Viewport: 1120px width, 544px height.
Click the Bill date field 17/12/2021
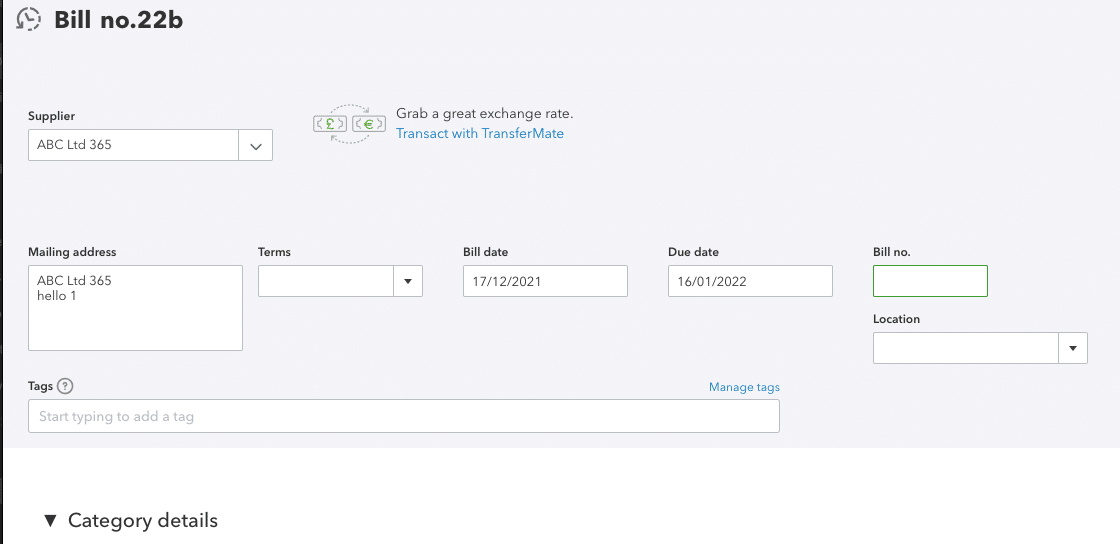point(545,281)
